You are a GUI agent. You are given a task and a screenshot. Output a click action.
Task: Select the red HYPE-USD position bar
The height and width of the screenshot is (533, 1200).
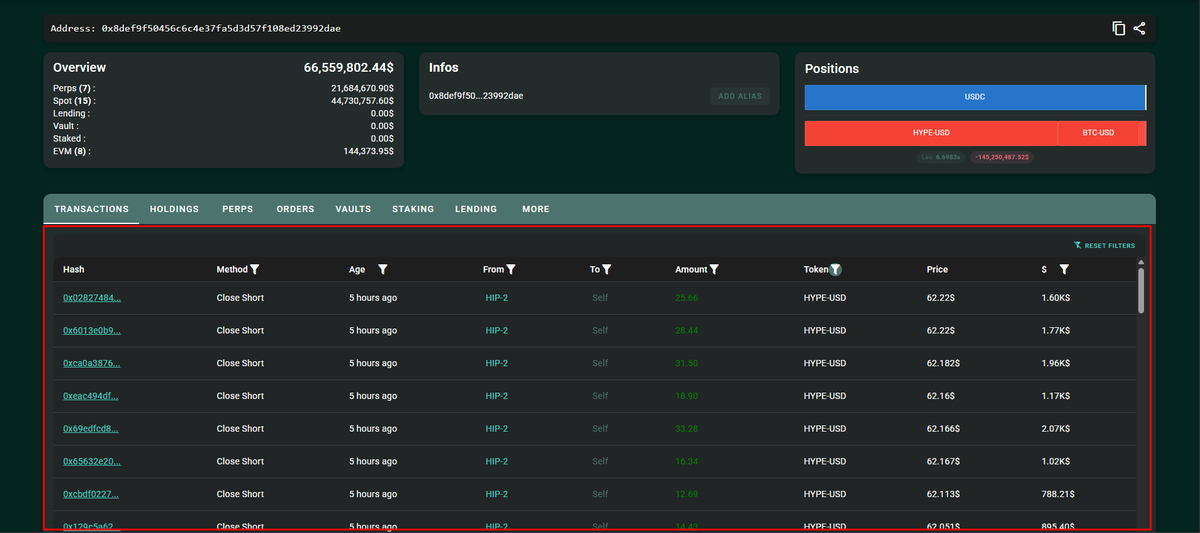point(931,133)
